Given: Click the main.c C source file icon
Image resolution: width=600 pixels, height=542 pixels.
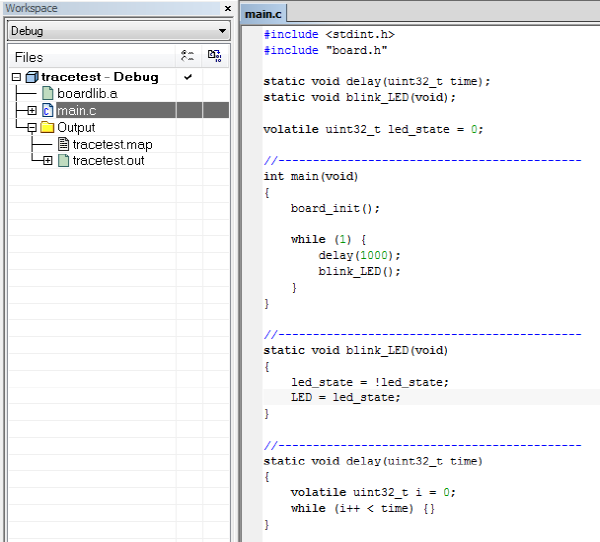Looking at the screenshot, I should tap(47, 110).
